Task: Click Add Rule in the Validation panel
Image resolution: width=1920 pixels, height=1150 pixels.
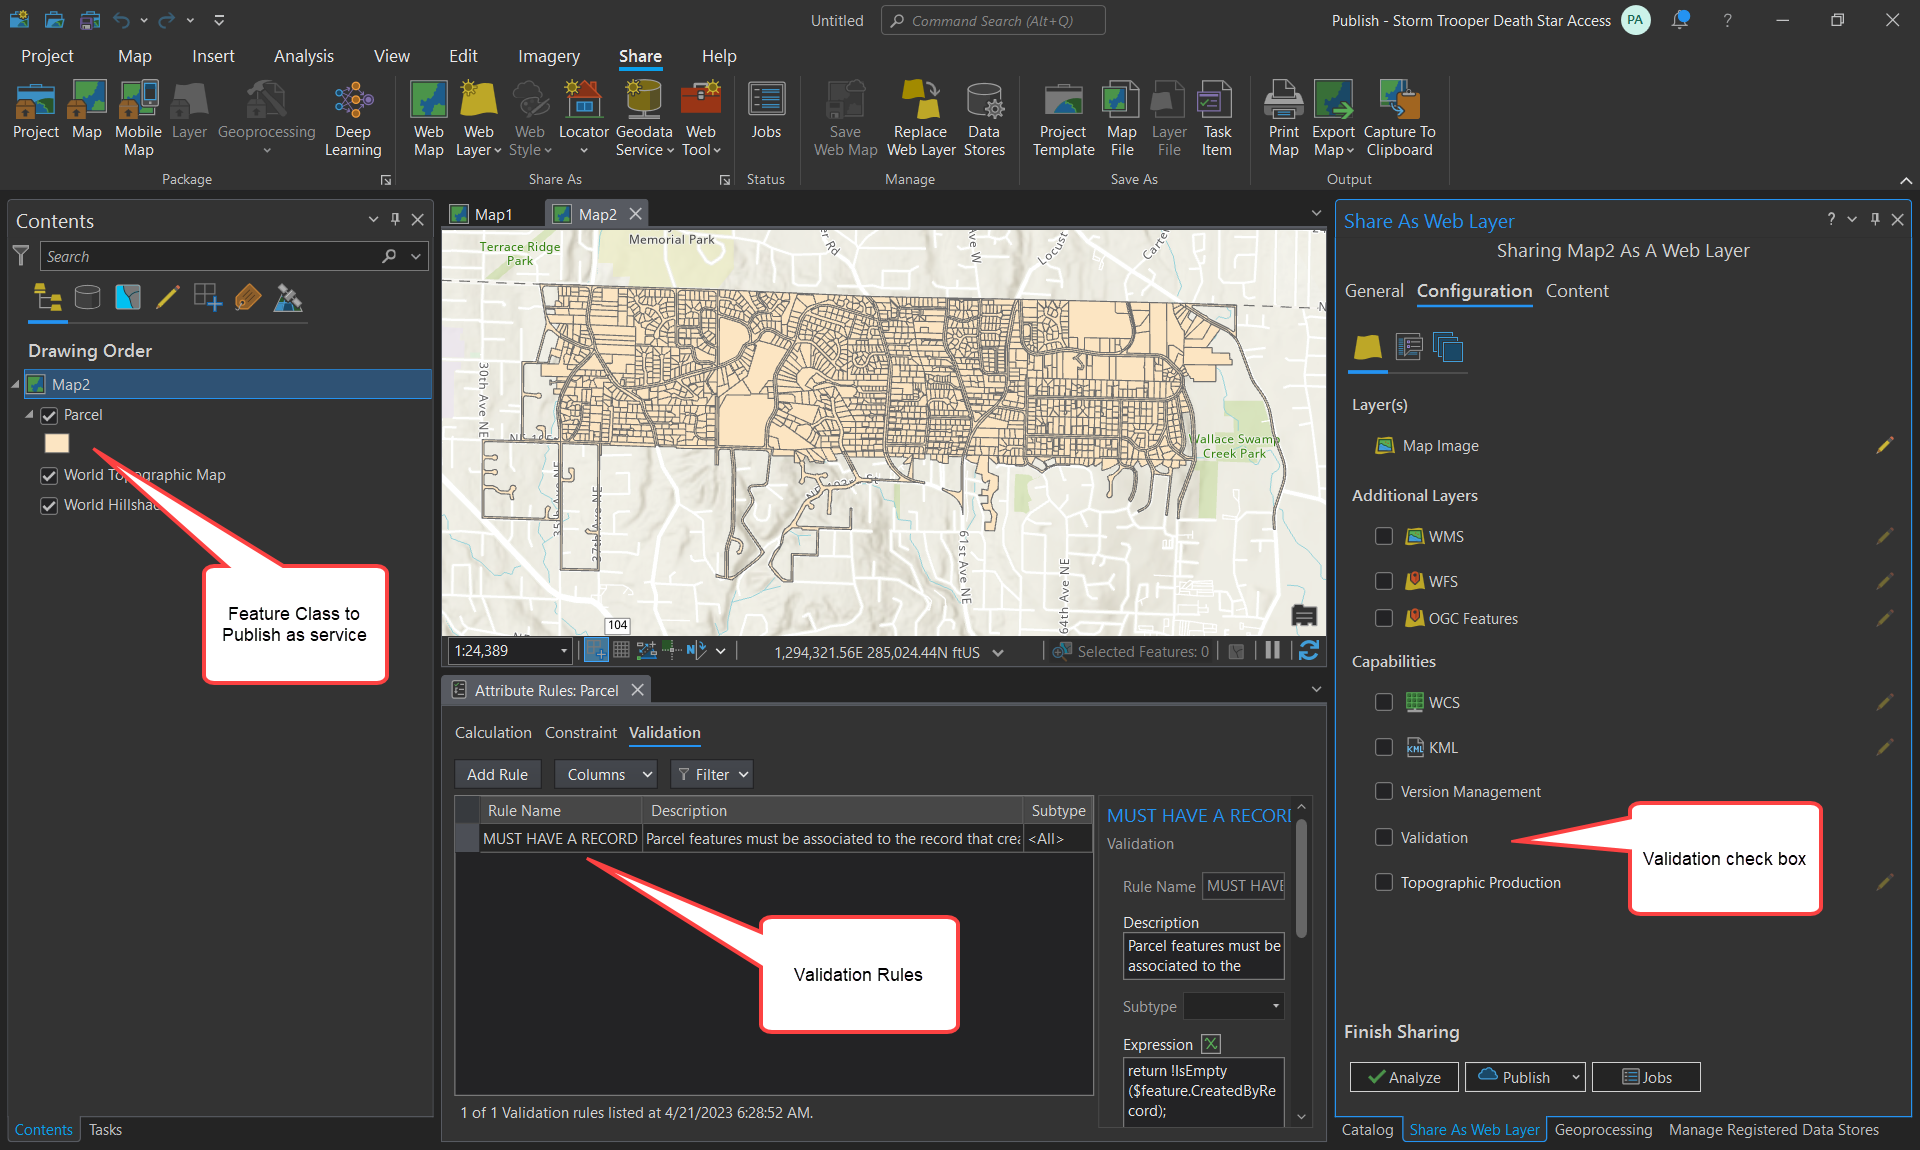Action: (497, 774)
